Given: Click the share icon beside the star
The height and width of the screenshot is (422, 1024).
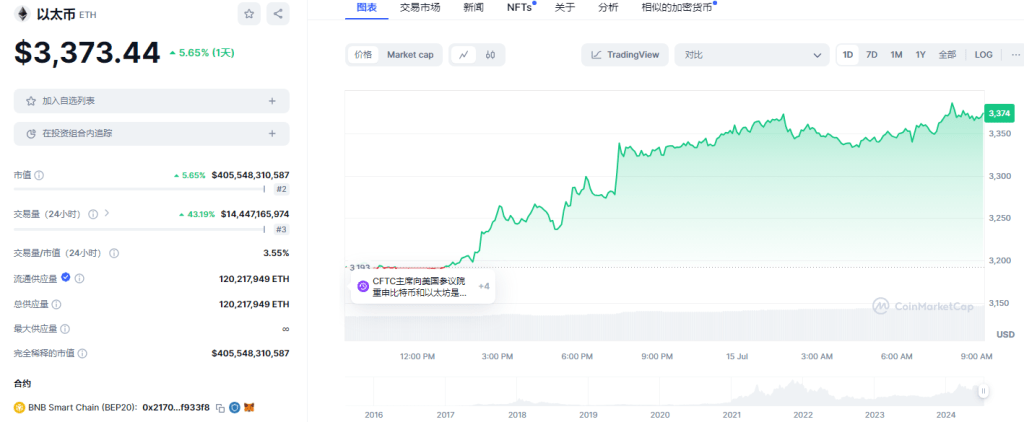Looking at the screenshot, I should 277,14.
